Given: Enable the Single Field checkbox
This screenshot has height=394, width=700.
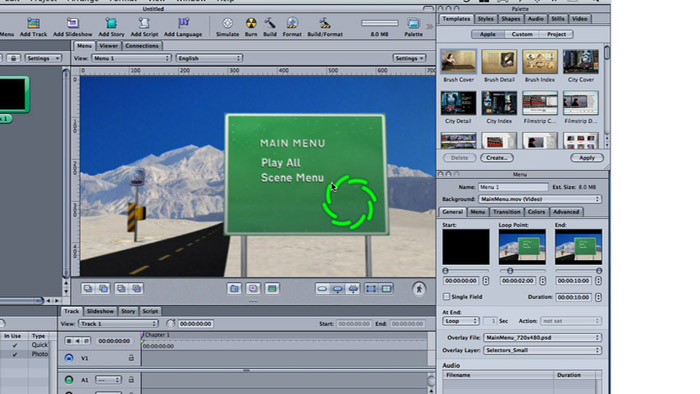Looking at the screenshot, I should point(446,297).
